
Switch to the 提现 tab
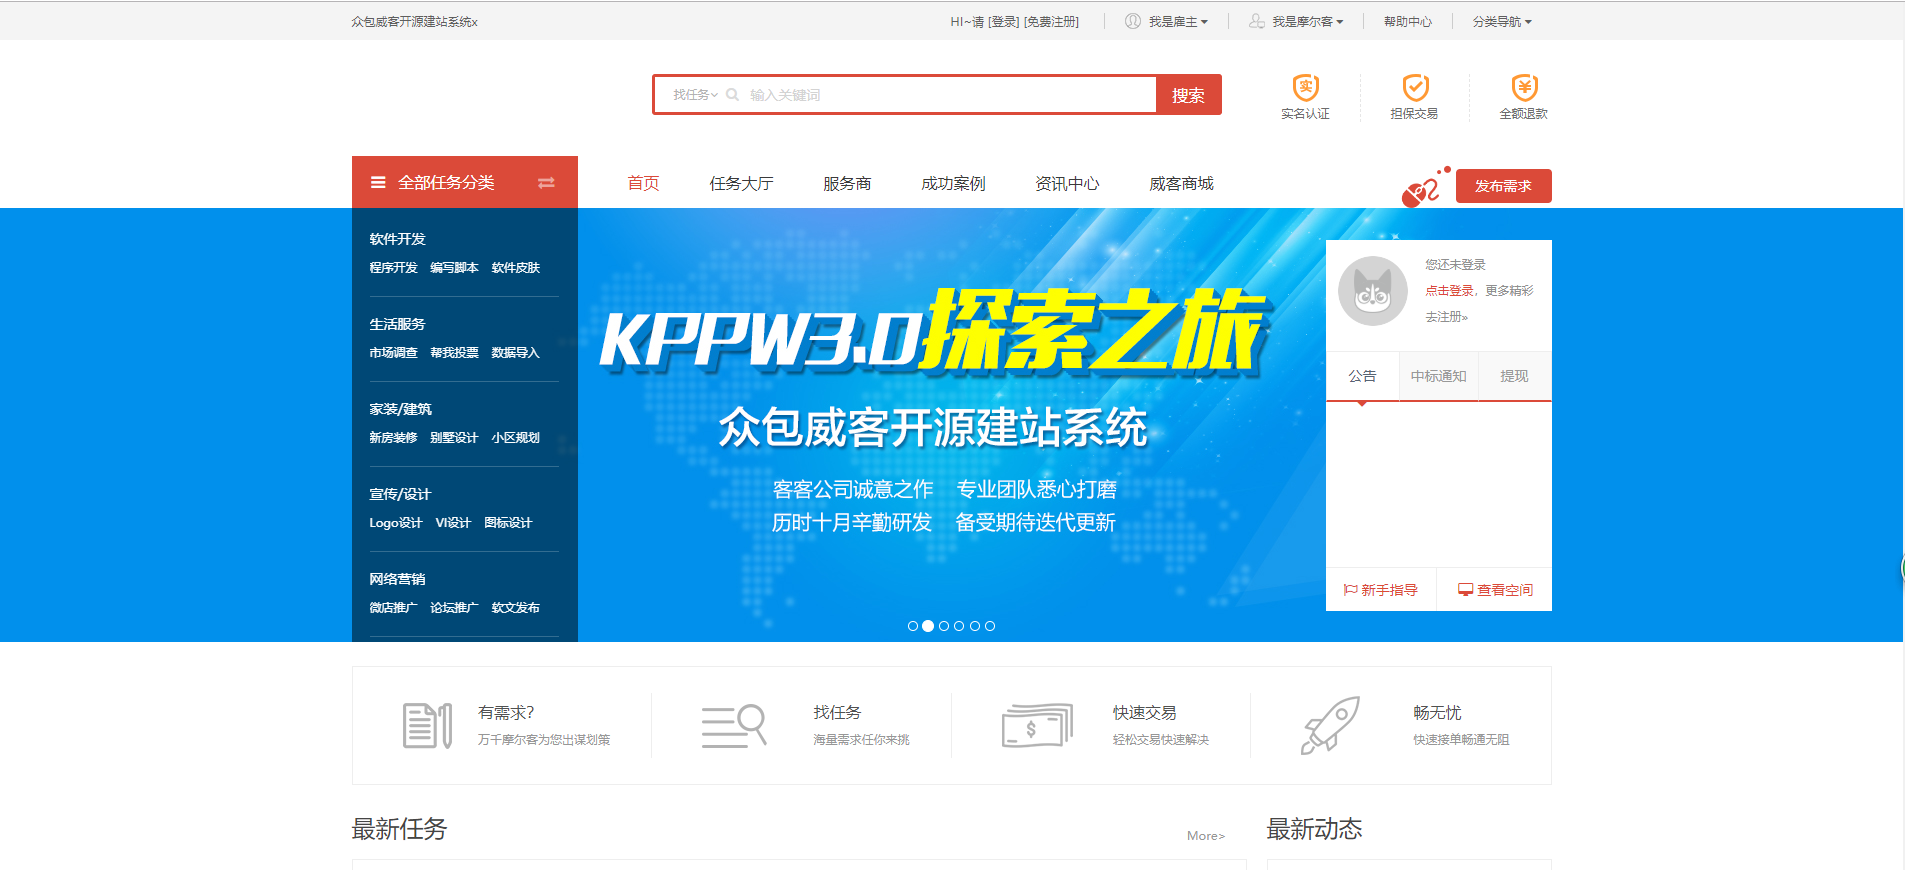pos(1514,376)
